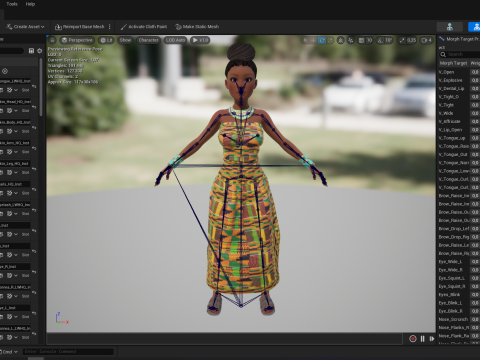Choose the translate gizmo tool
Image resolution: width=480 pixels, height=360 pixels.
point(313,40)
